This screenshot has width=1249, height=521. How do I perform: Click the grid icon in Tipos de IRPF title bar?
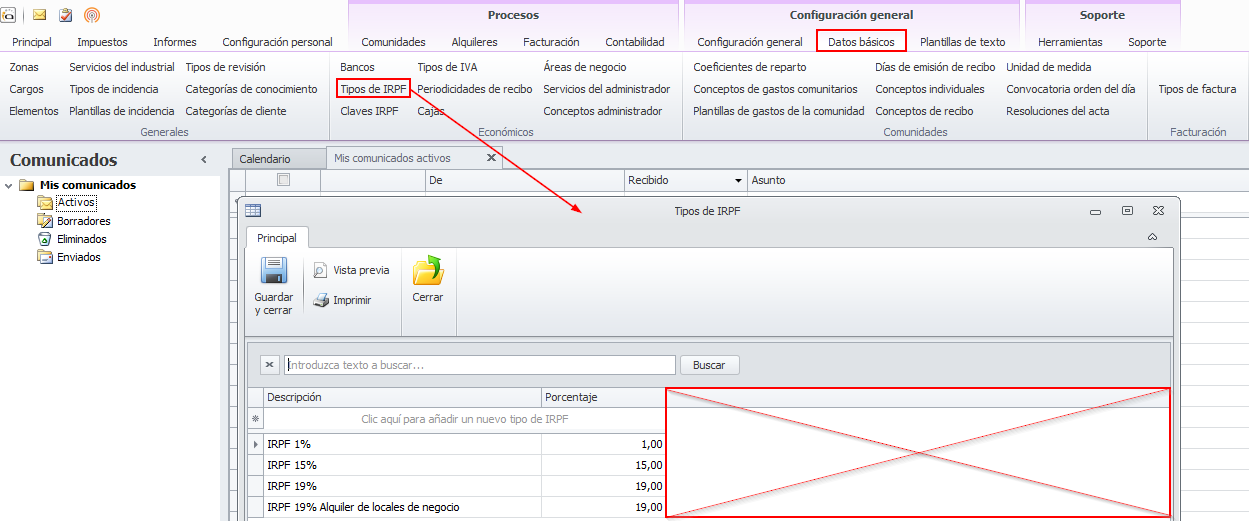click(x=253, y=211)
